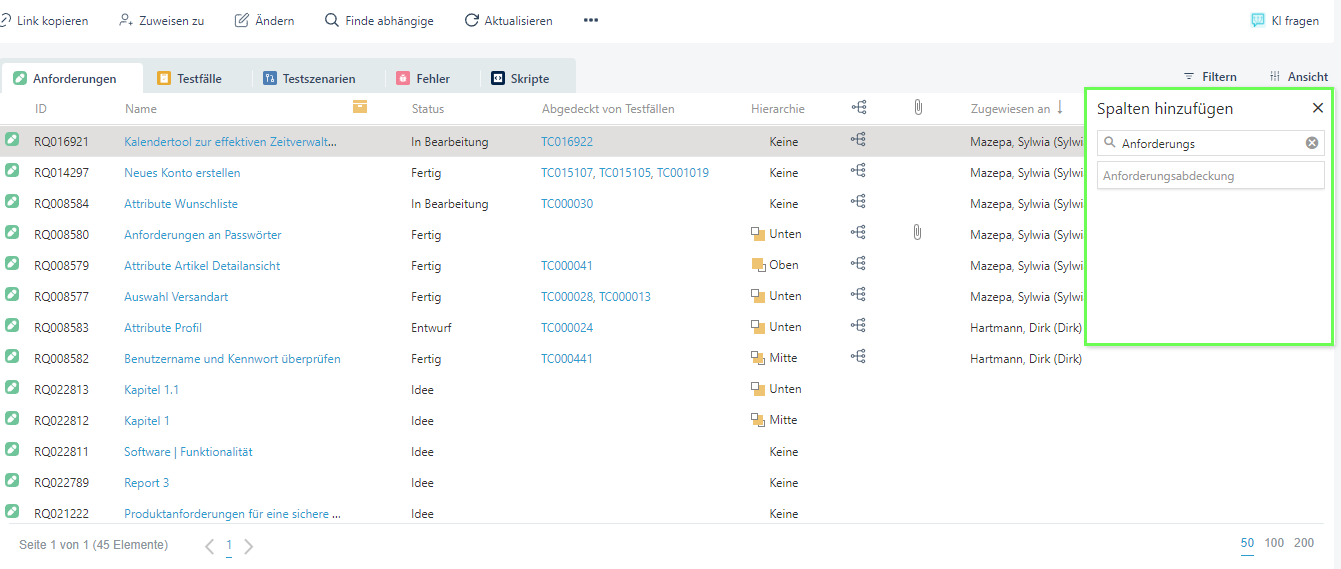
Task: Open the KI fragen assistant
Action: click(1285, 20)
